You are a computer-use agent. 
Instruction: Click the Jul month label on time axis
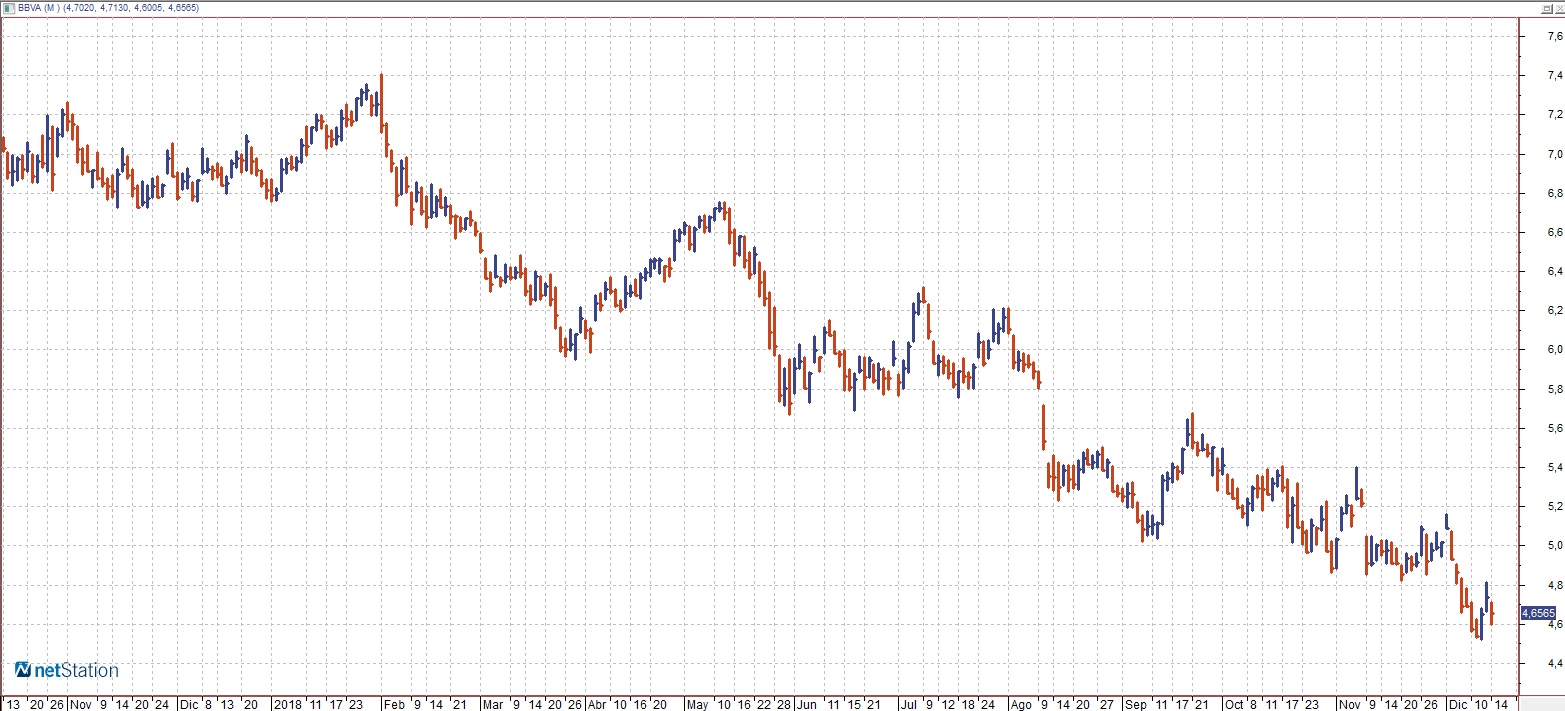tap(908, 704)
